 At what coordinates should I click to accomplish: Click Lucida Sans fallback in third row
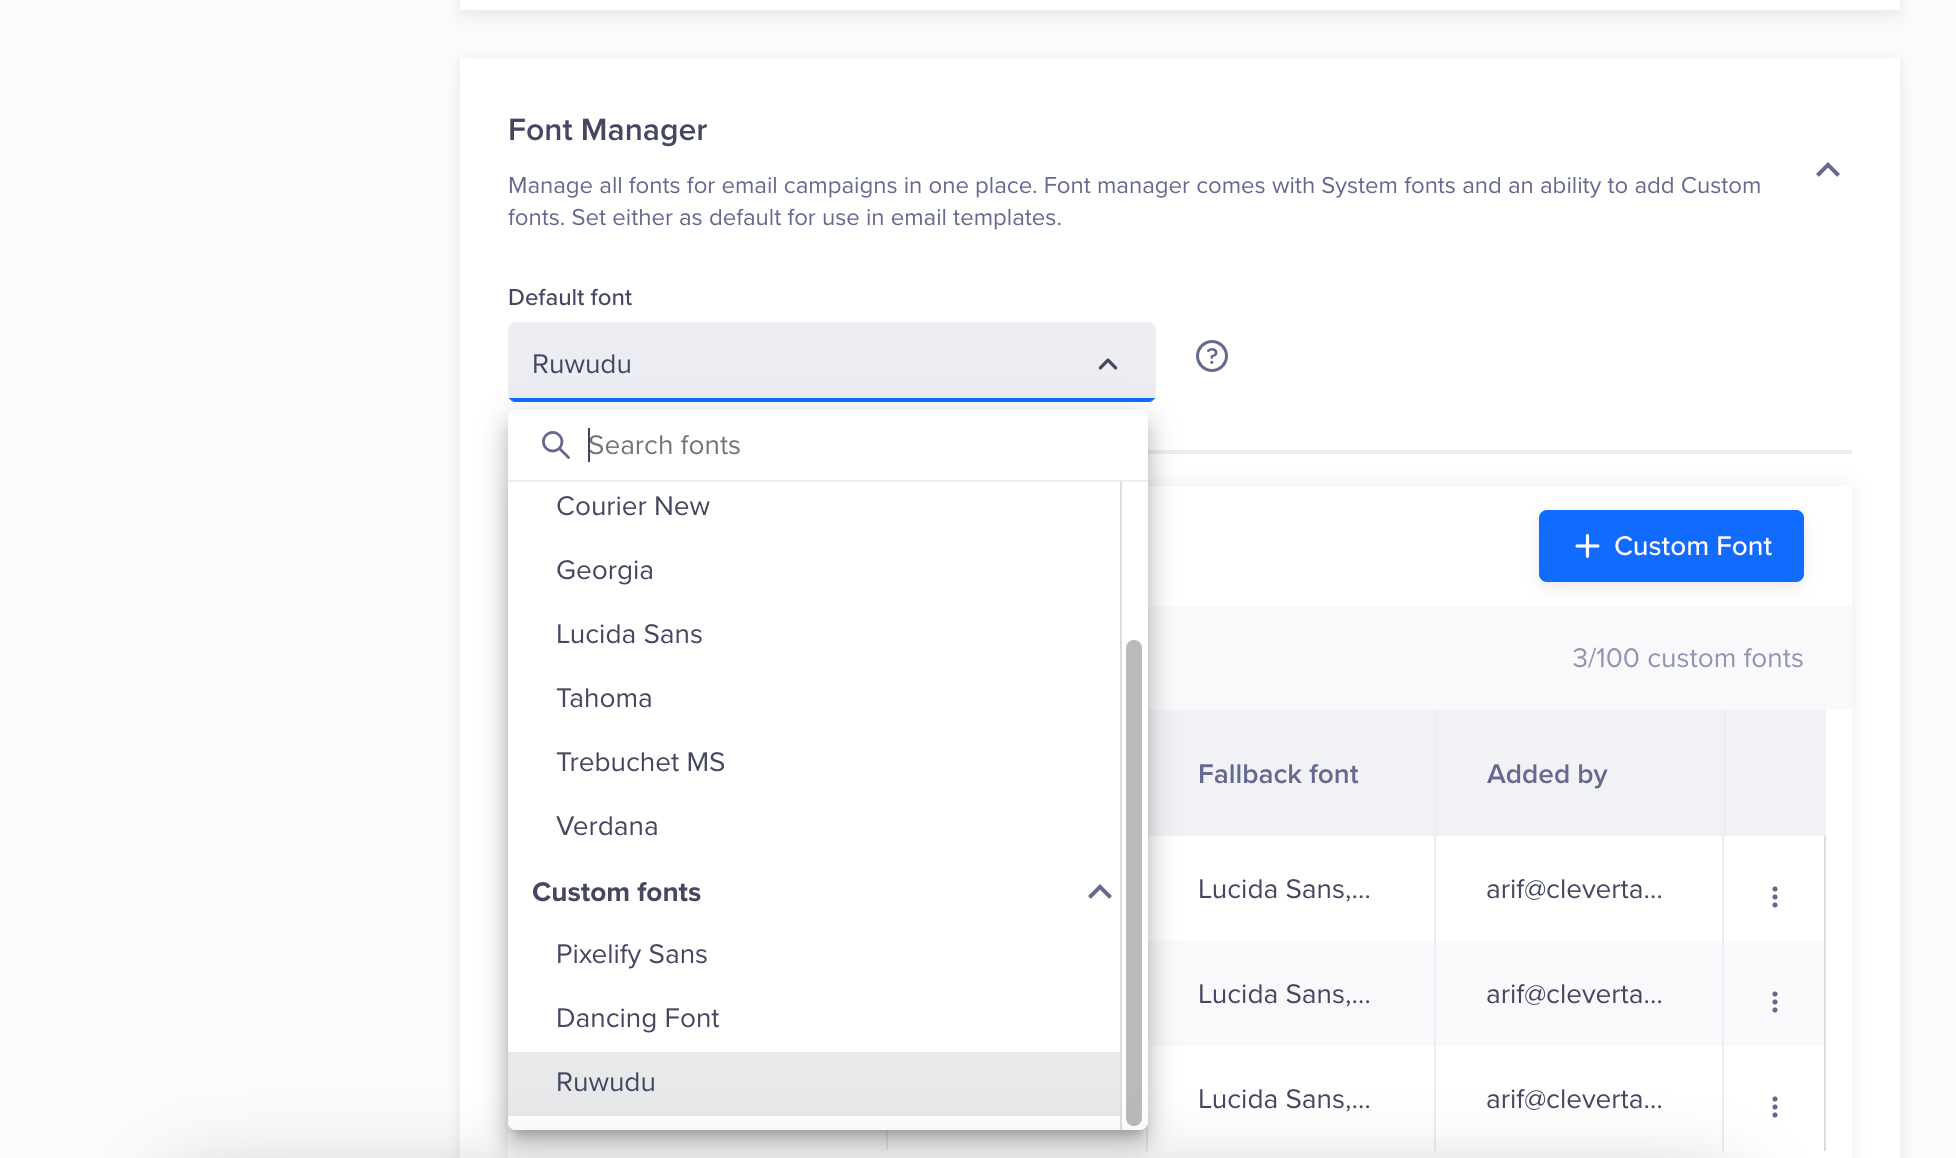pyautogui.click(x=1284, y=1099)
